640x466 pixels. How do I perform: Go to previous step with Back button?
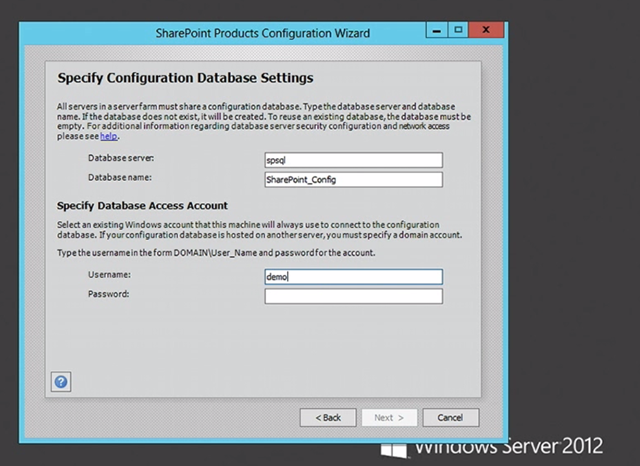point(328,417)
